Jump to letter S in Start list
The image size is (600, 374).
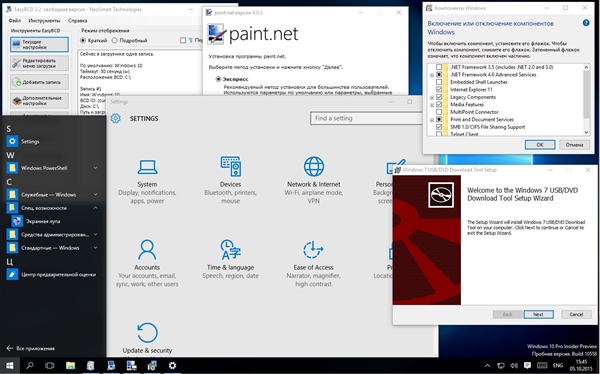tap(9, 129)
